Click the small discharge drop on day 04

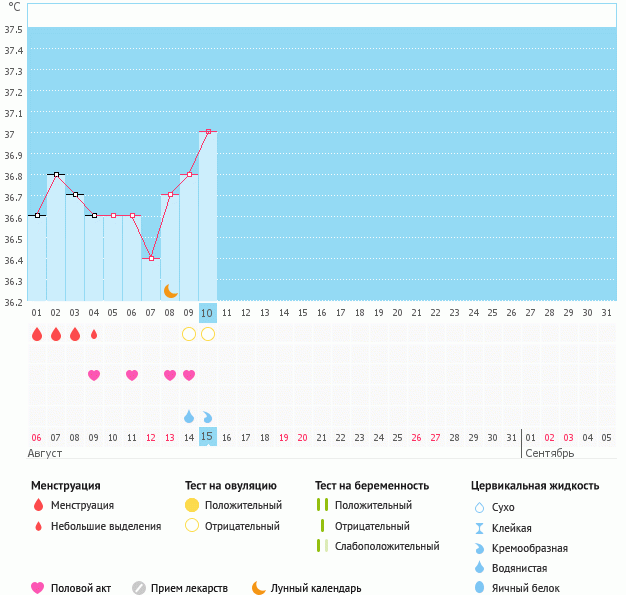click(94, 334)
